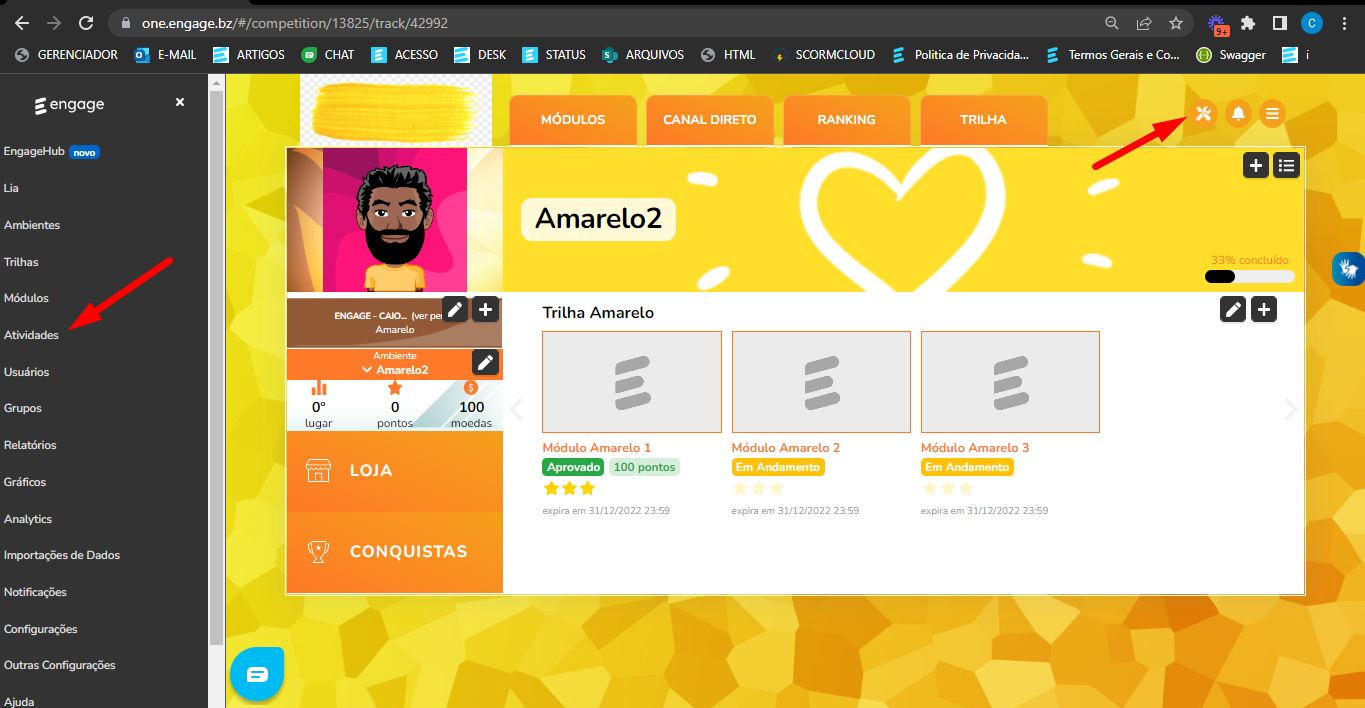This screenshot has height=708, width=1365.
Task: Open the CONQUISTAS achievements button
Action: click(395, 552)
